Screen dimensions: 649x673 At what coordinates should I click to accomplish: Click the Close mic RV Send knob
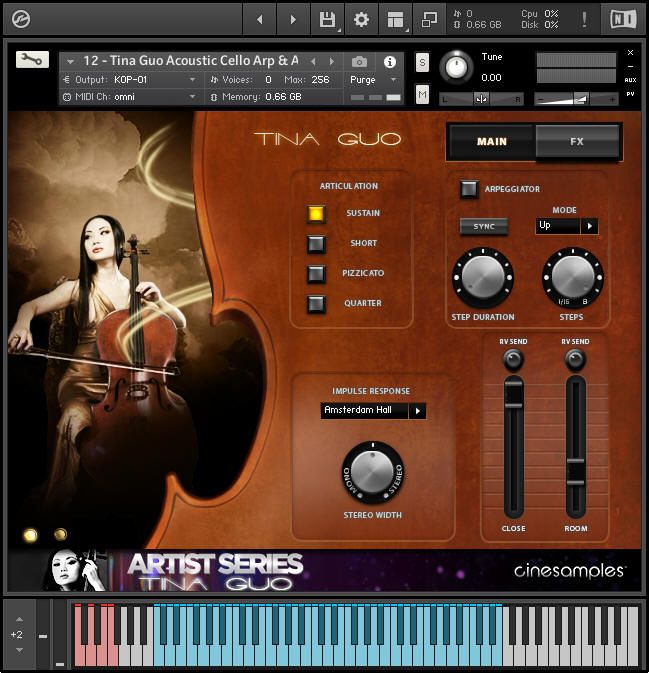(x=513, y=360)
